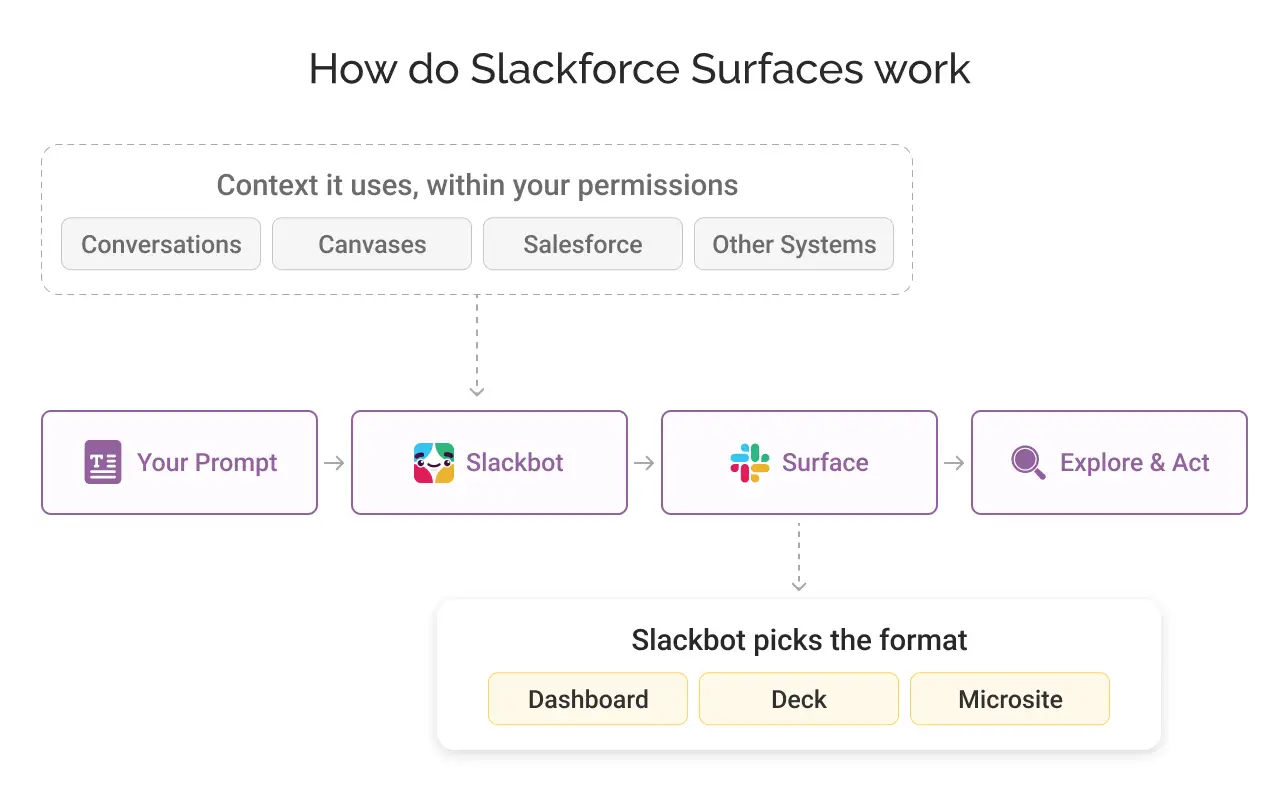1280x809 pixels.
Task: Click the "Your Prompt" label text
Action: pyautogui.click(x=207, y=463)
